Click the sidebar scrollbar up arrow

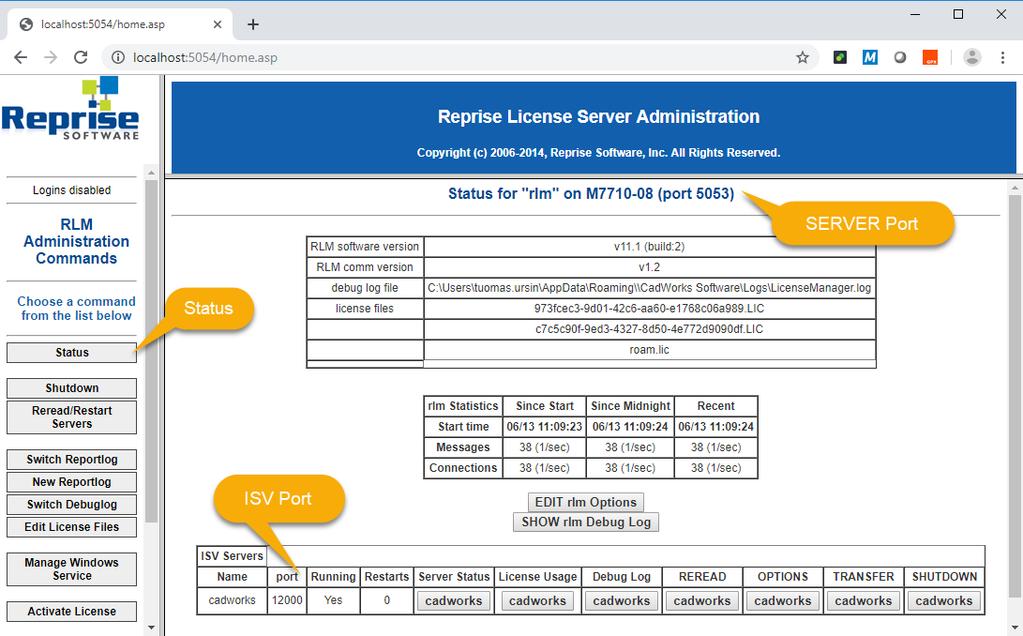click(x=151, y=173)
